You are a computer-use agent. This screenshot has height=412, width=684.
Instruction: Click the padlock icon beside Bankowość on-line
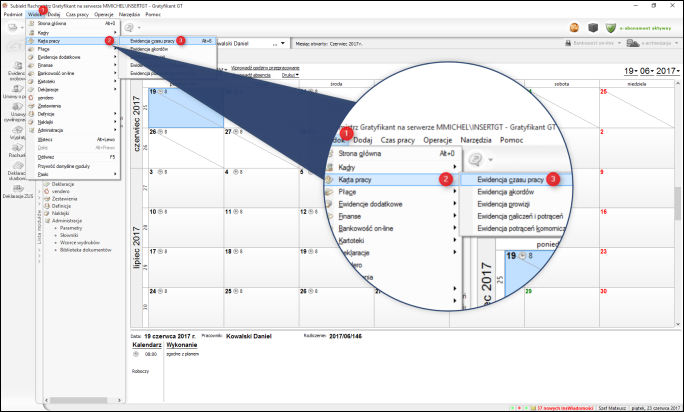[568, 43]
